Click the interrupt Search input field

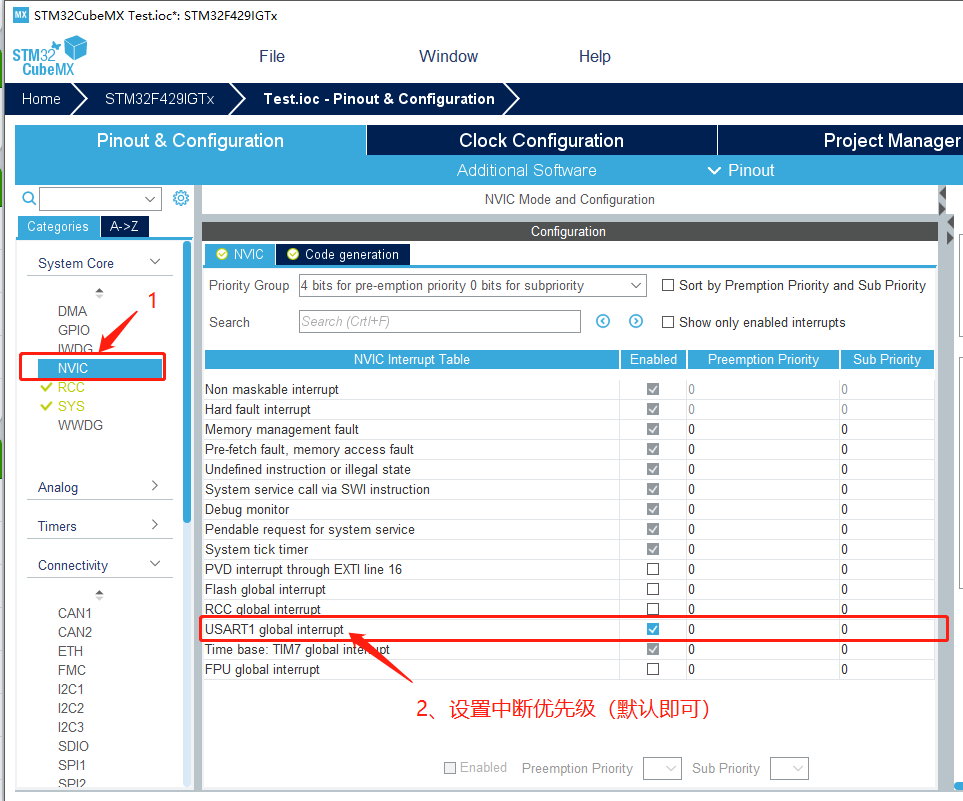[x=440, y=321]
